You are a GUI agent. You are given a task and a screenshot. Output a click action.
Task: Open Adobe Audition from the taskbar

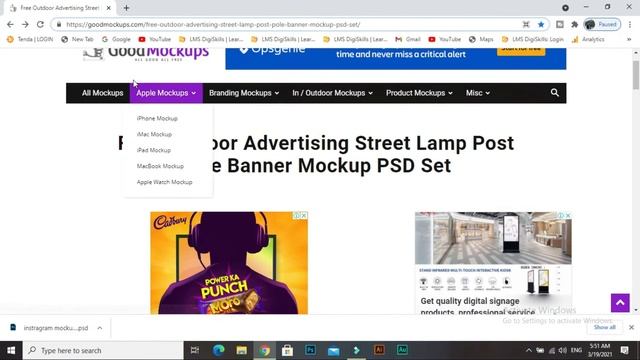(402, 350)
